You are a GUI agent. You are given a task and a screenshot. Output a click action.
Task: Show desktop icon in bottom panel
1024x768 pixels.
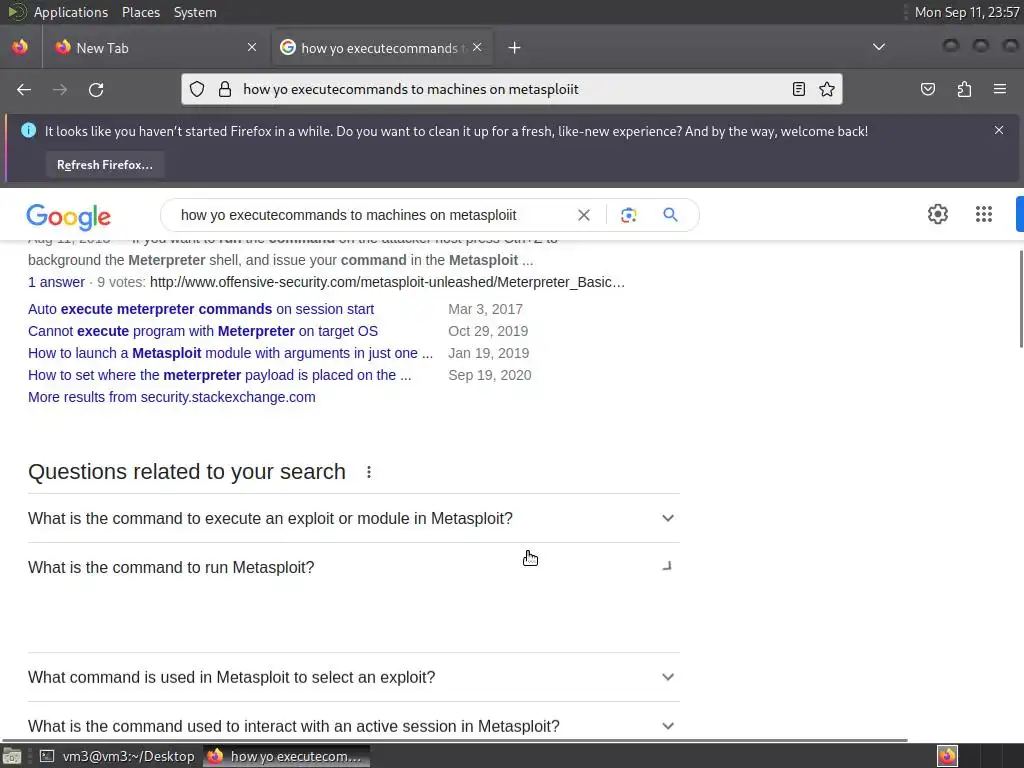pyautogui.click(x=12, y=756)
